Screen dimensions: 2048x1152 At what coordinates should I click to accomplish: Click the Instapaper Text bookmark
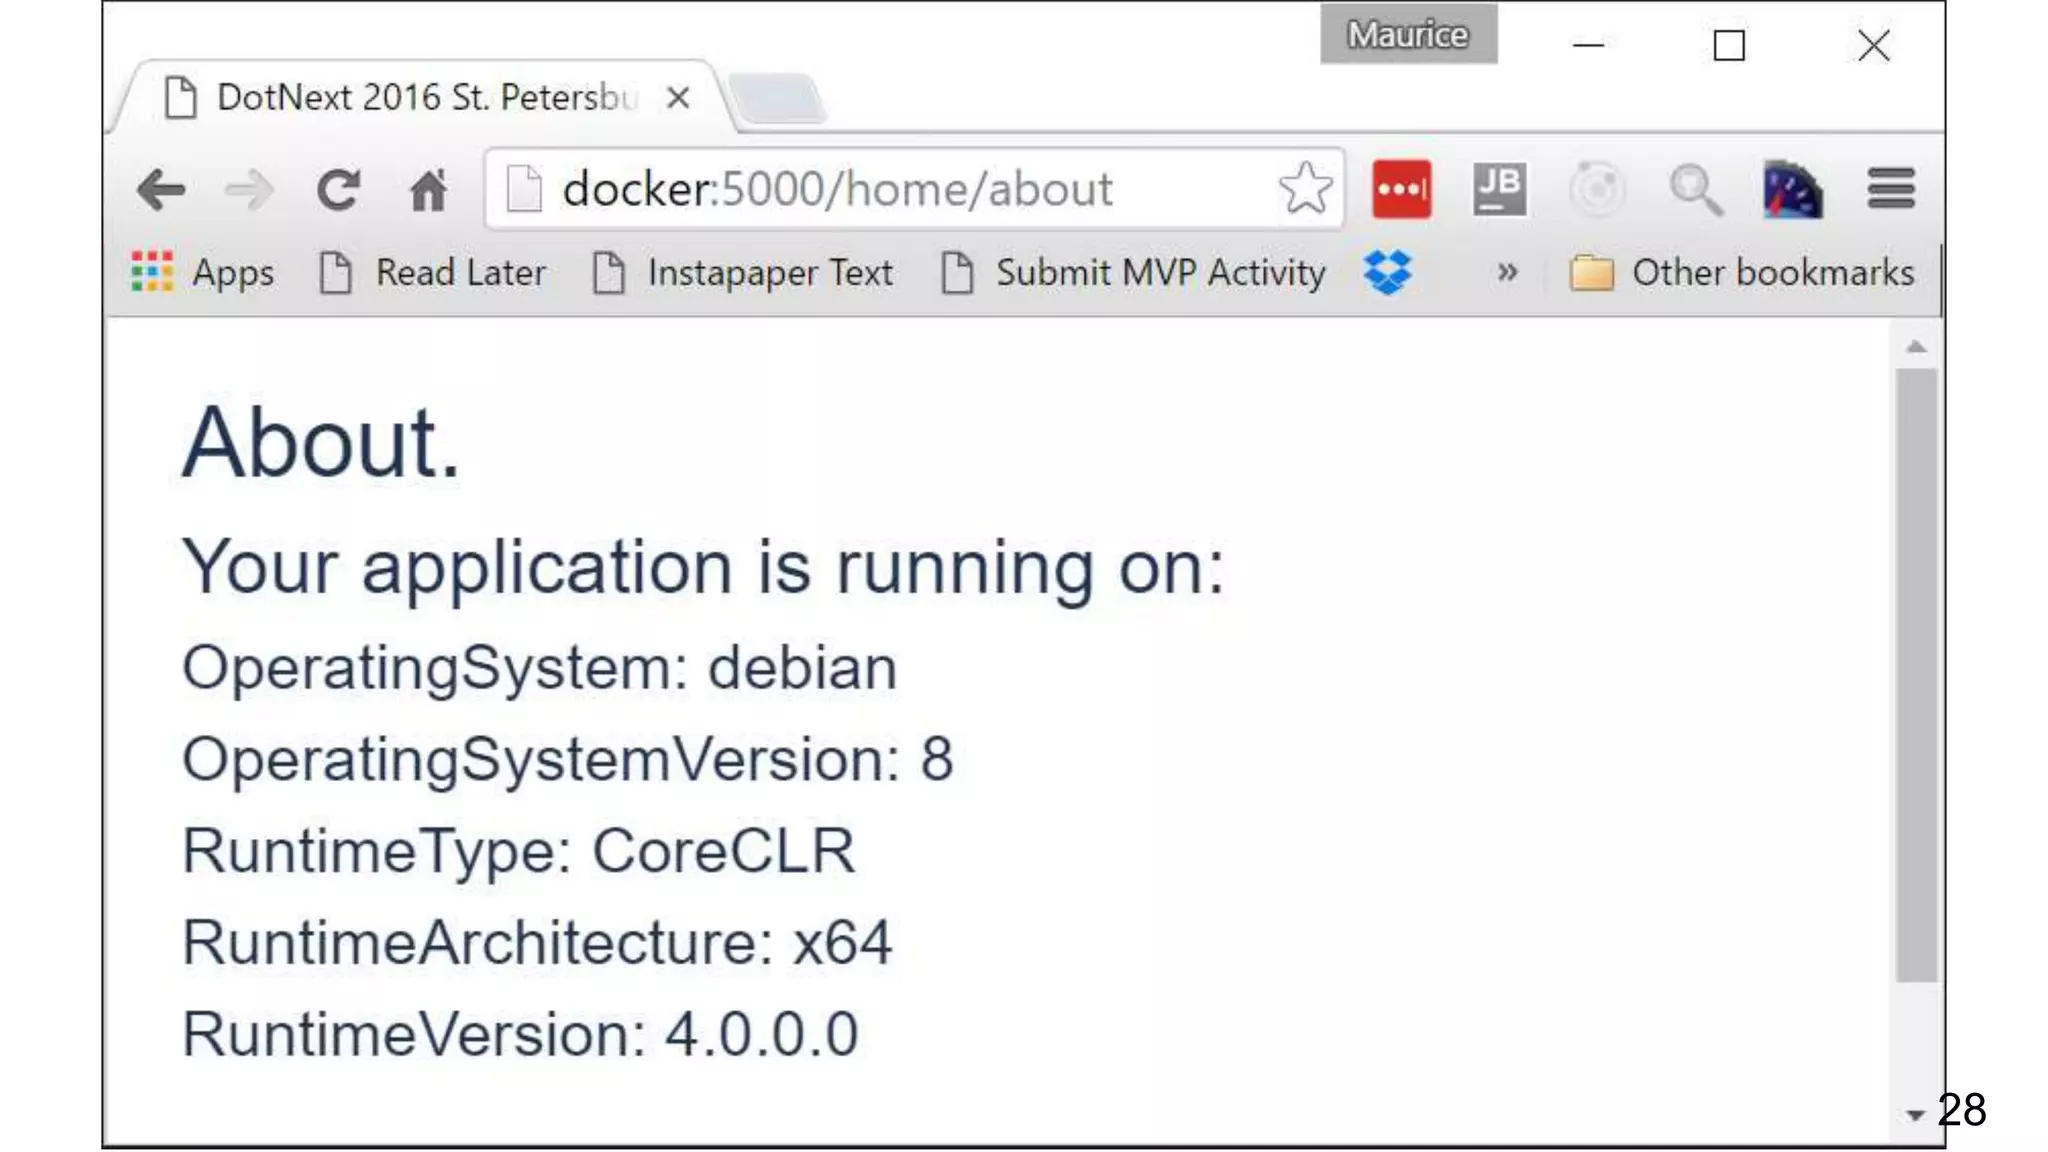click(x=743, y=272)
